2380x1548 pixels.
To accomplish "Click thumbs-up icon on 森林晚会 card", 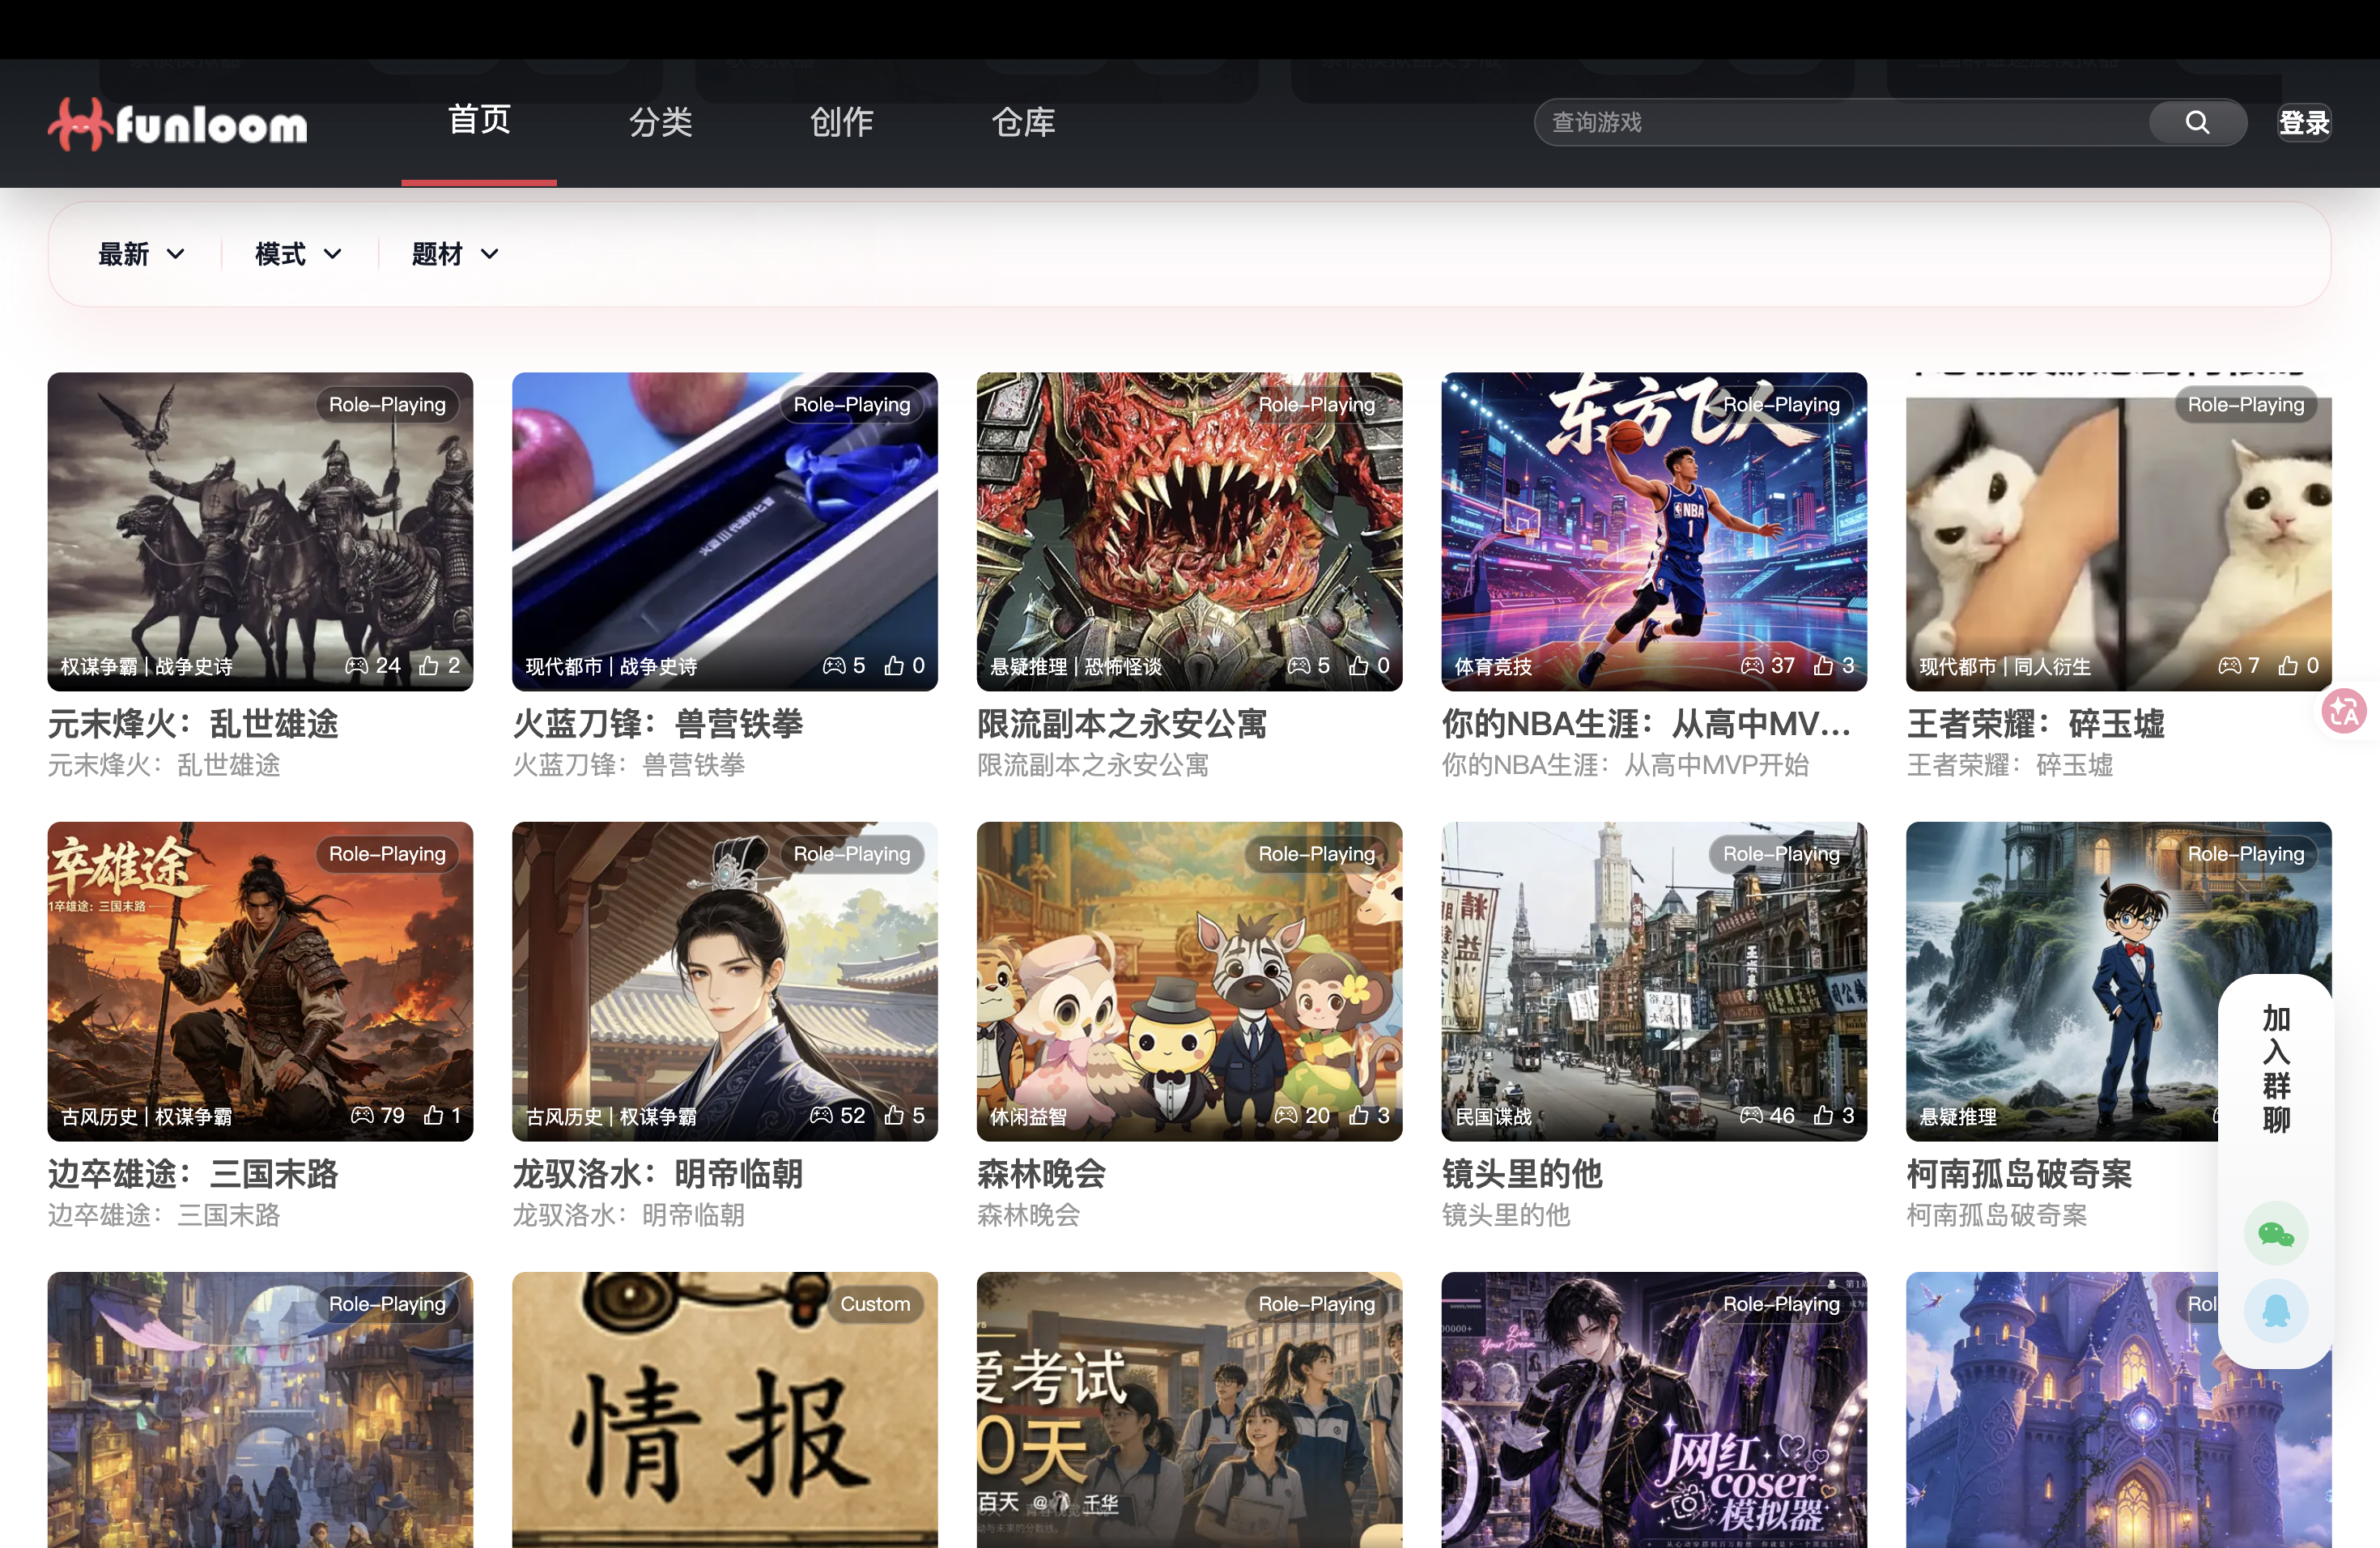I will pyautogui.click(x=1358, y=1115).
